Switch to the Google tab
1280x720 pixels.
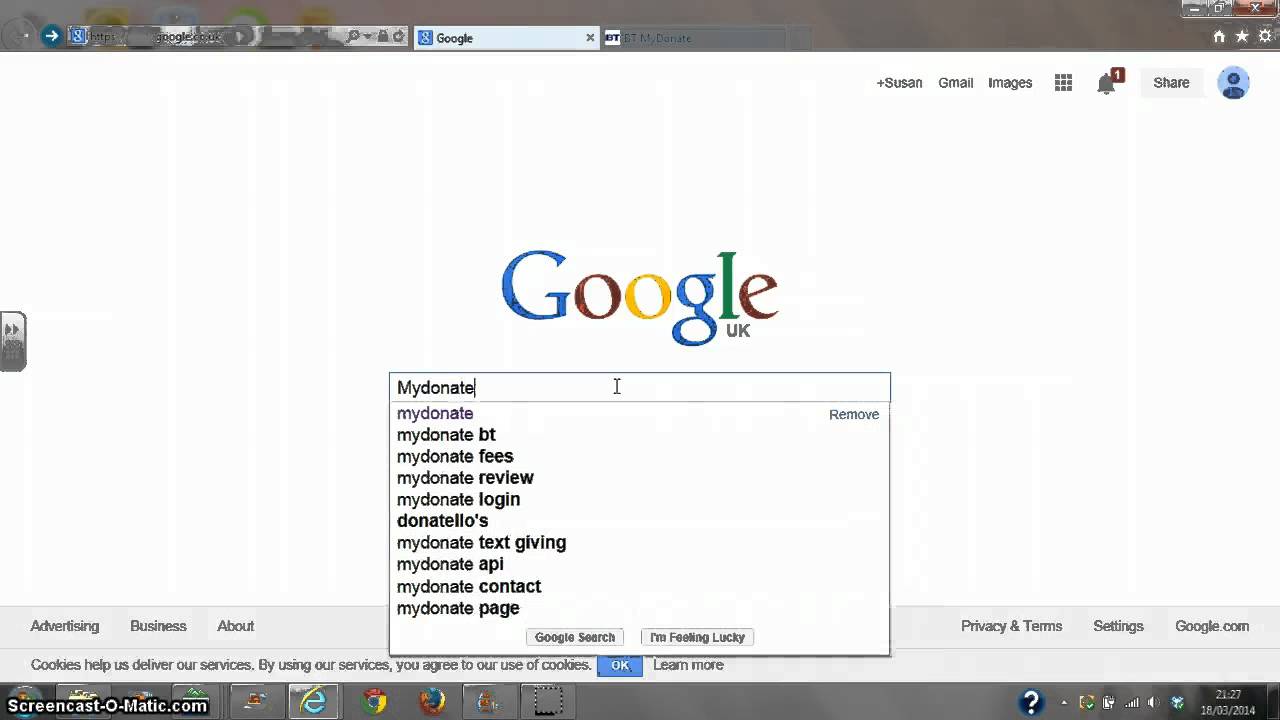[506, 38]
